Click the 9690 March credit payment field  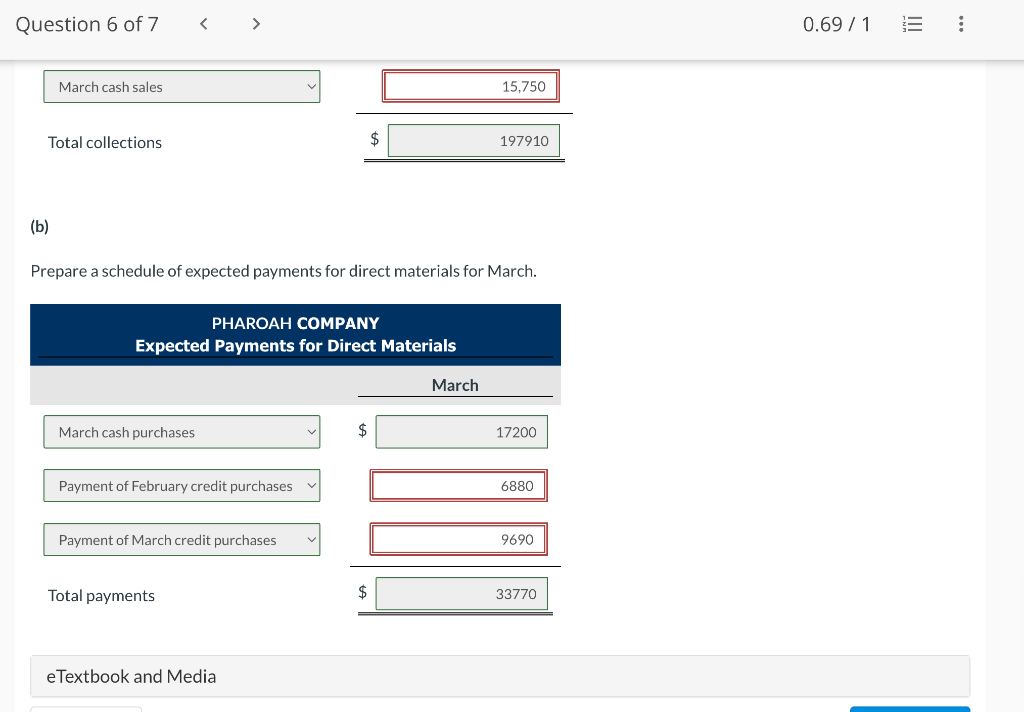[x=458, y=540]
